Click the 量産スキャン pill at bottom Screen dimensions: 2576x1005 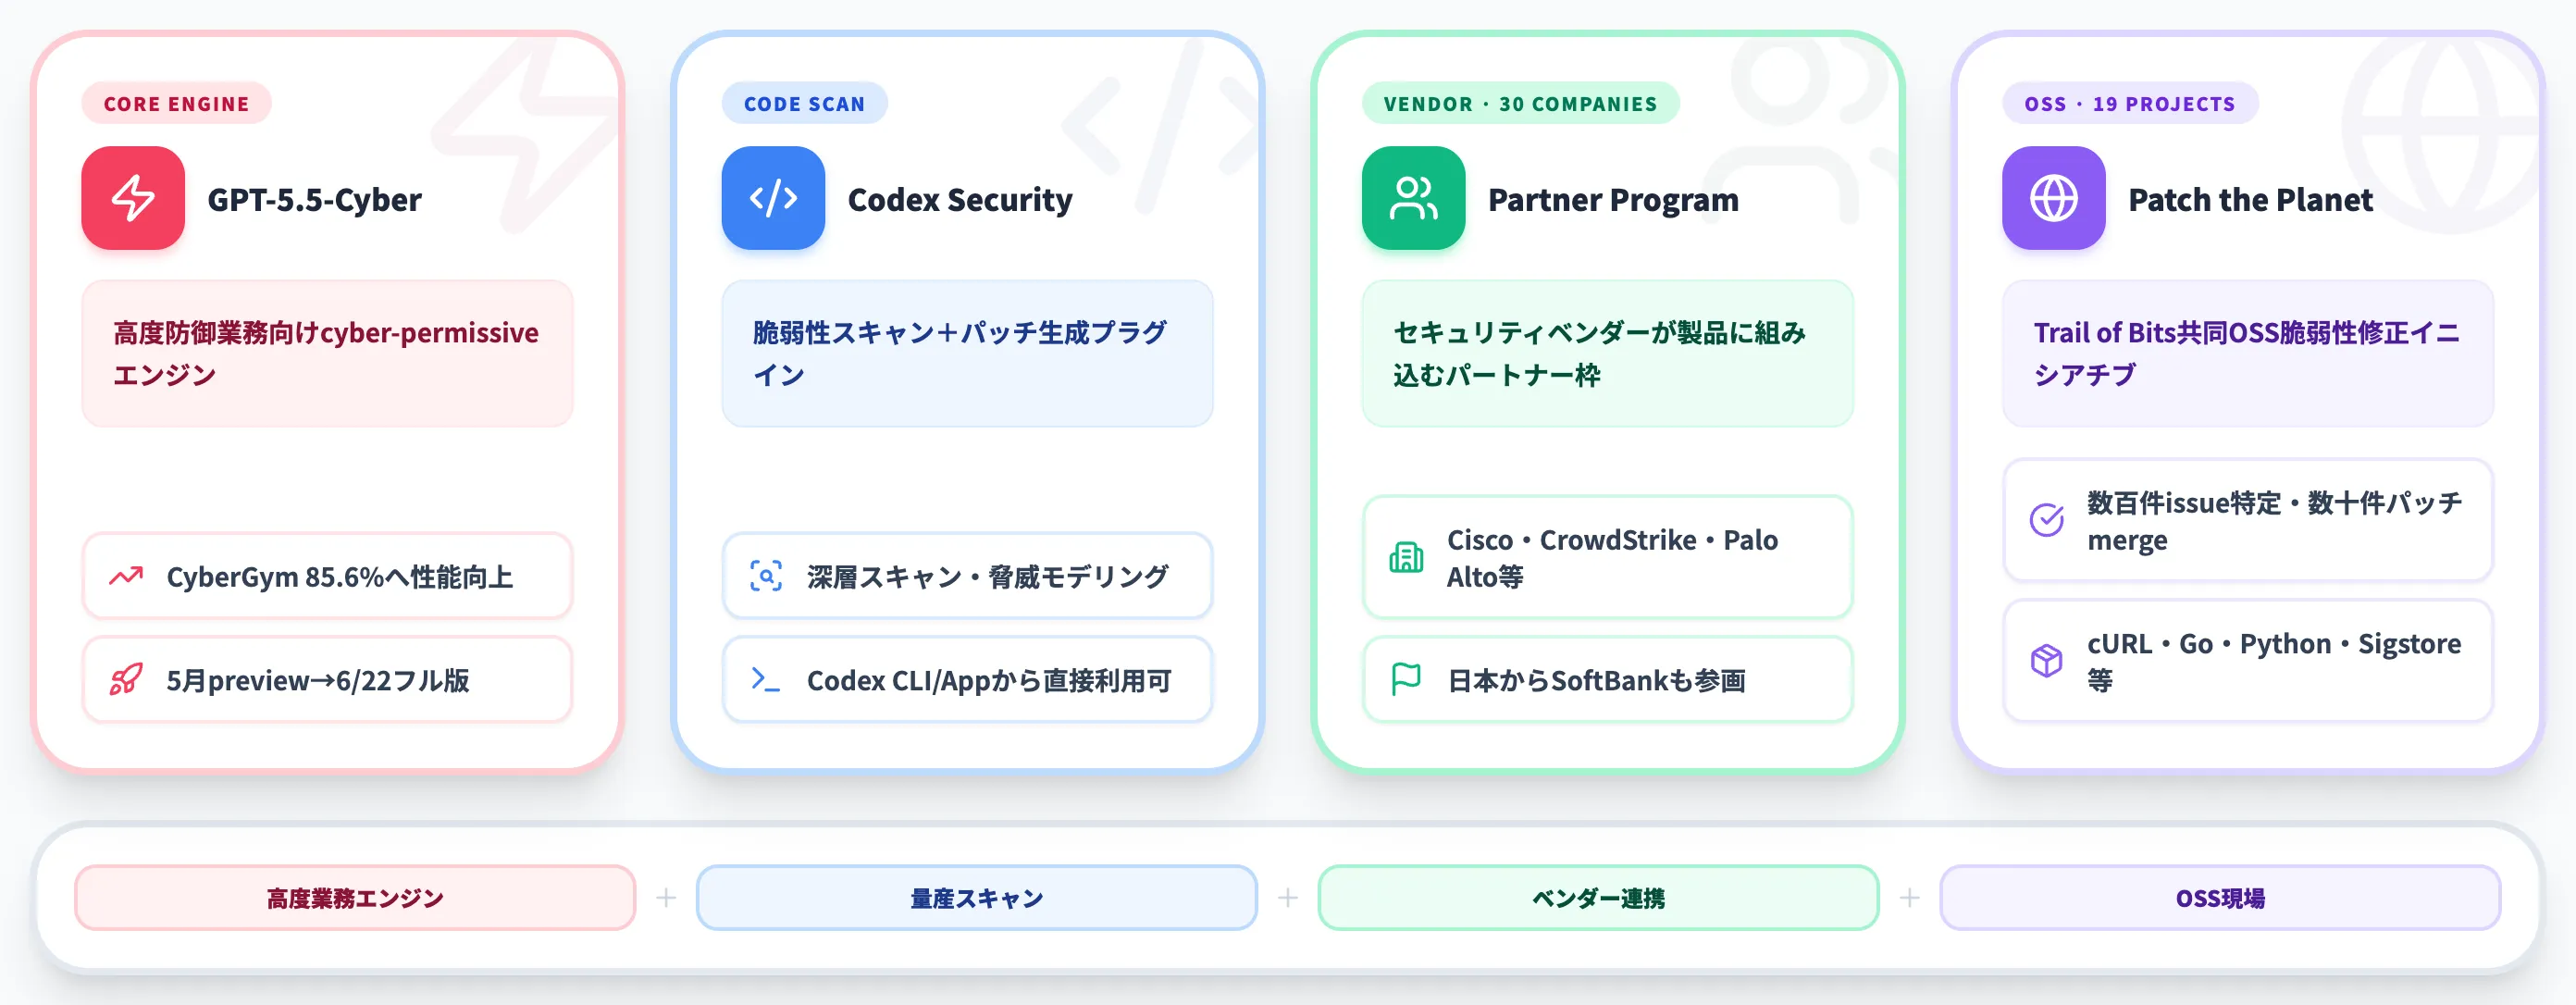pos(977,898)
